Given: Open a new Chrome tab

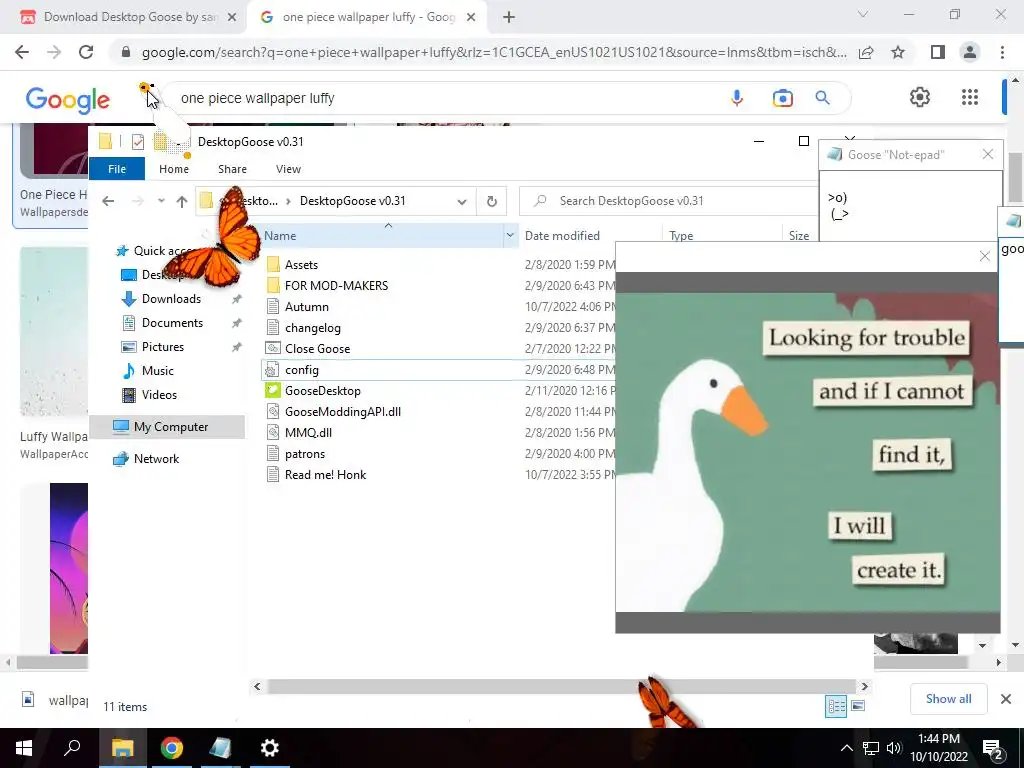Looking at the screenshot, I should click(x=509, y=18).
